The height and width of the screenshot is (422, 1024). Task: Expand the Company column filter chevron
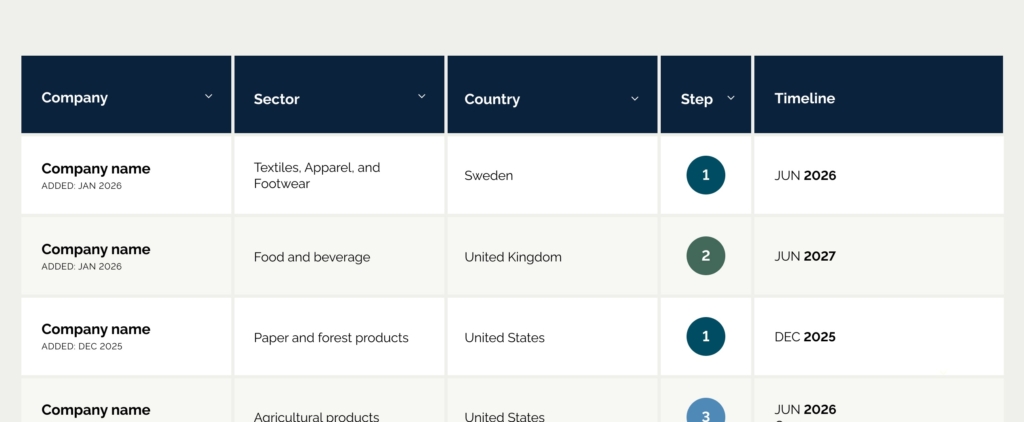pyautogui.click(x=209, y=97)
